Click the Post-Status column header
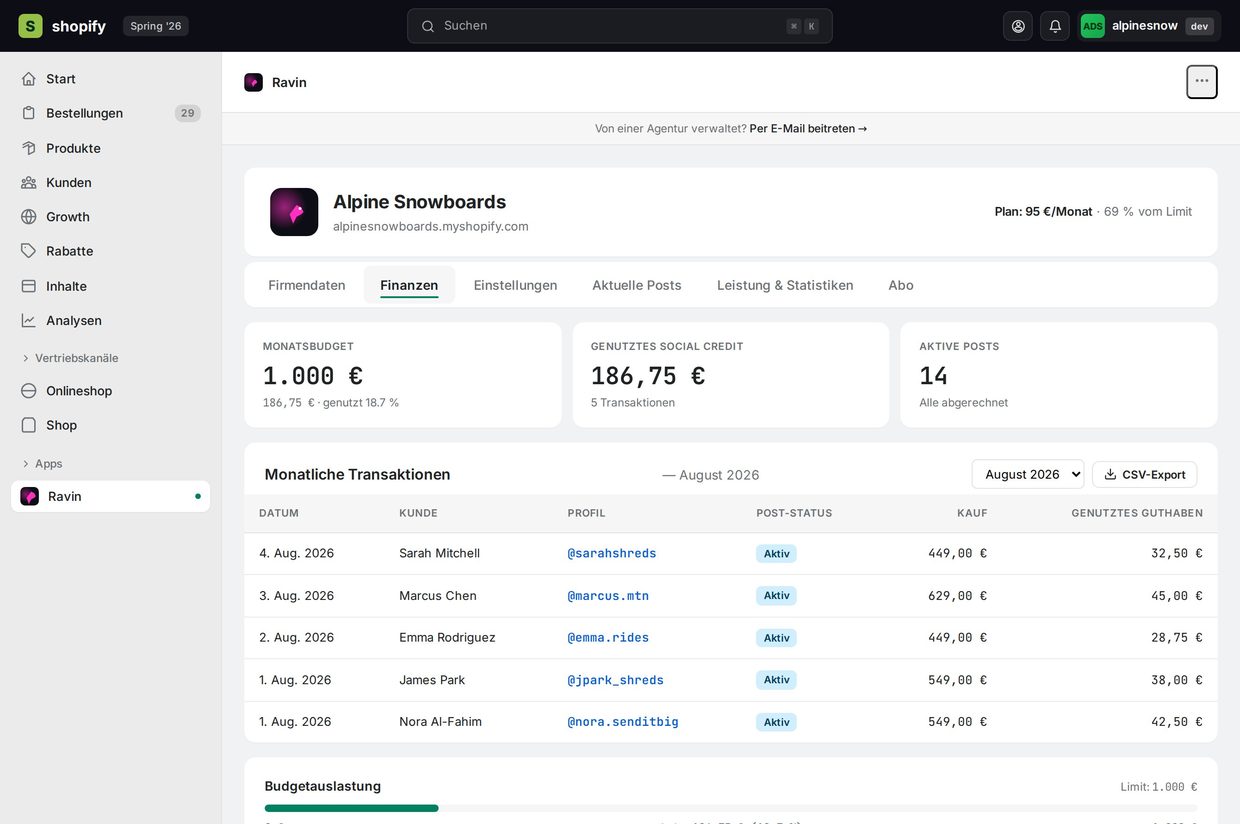Image resolution: width=1240 pixels, height=824 pixels. (794, 513)
